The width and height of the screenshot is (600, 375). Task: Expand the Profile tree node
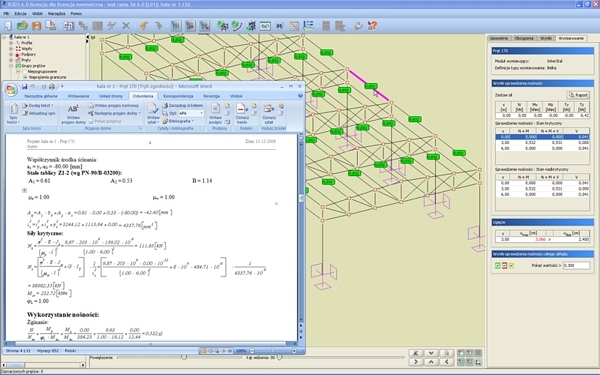click(11, 43)
